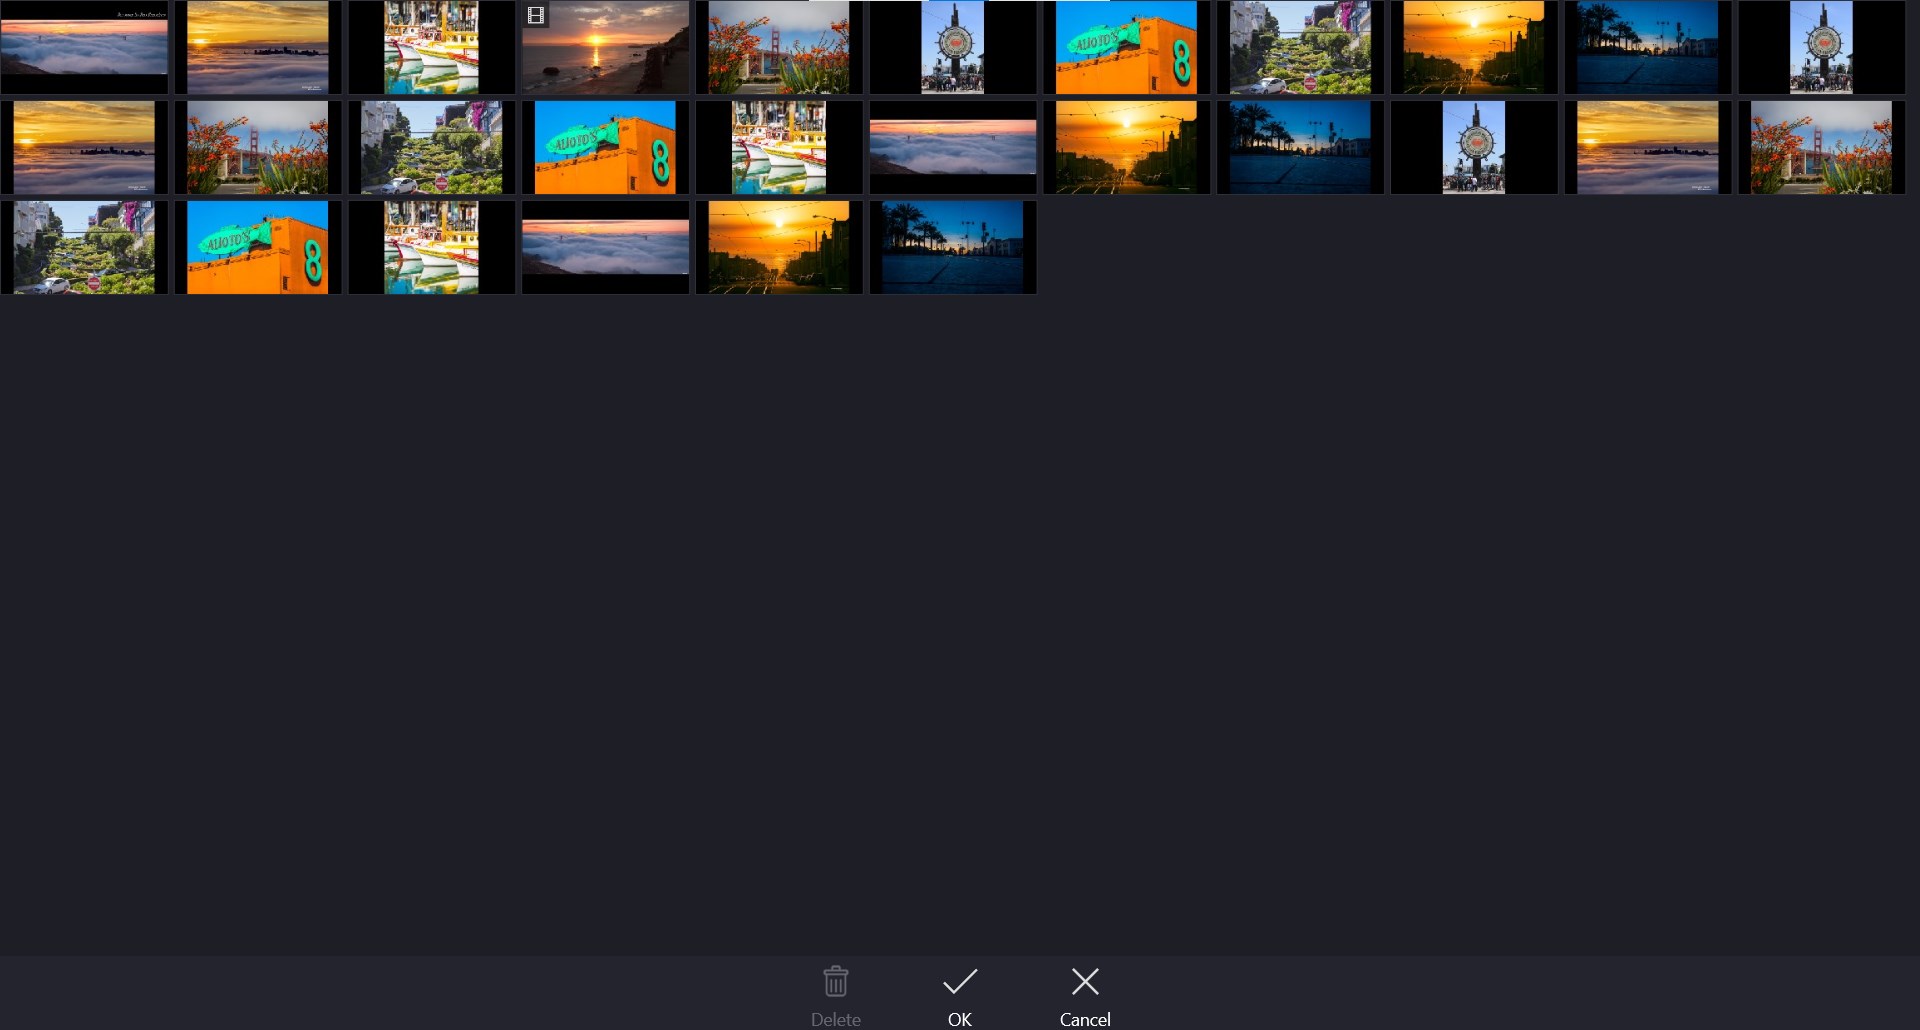Viewport: 1920px width, 1030px height.
Task: Select the Fisherman's Wharf ship wheel sign thumbnail
Action: [951, 46]
